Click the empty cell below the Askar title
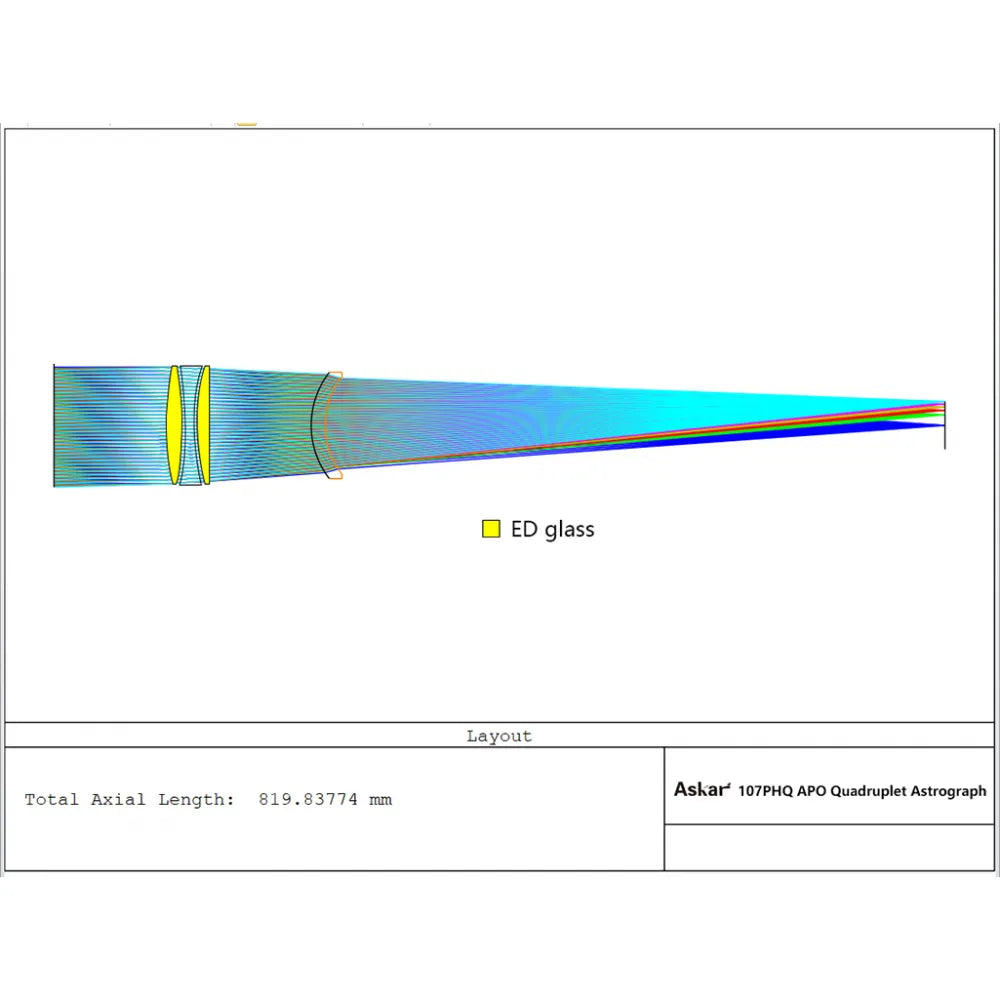The image size is (1000, 1000). 829,848
